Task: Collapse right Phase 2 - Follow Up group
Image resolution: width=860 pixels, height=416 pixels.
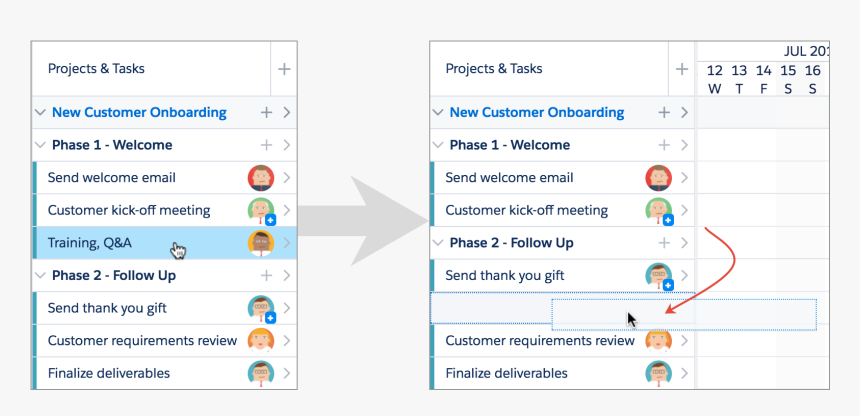Action: click(x=438, y=243)
